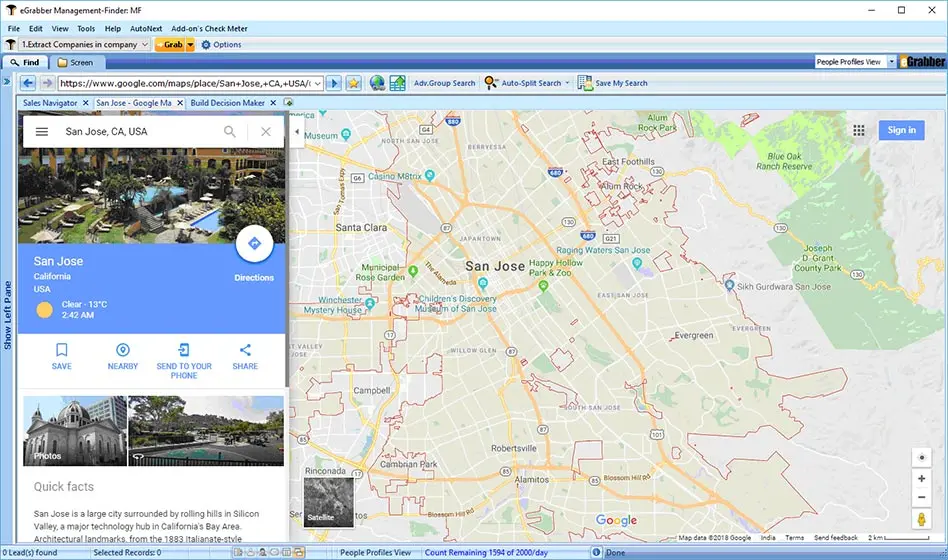Switch to Satellite view thumbnail
948x560 pixels.
328,501
